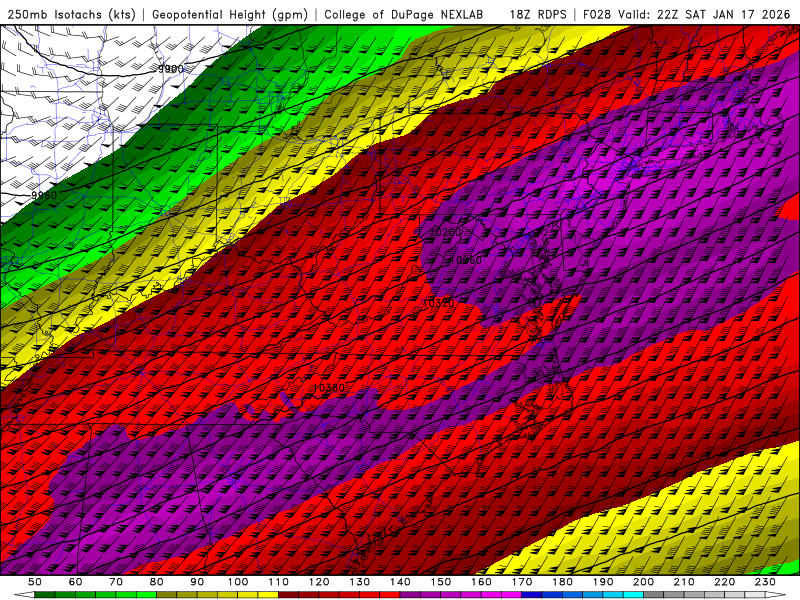Select the darkest green swatch beside the 50 label
This screenshot has width=800, height=600.
click(x=45, y=595)
